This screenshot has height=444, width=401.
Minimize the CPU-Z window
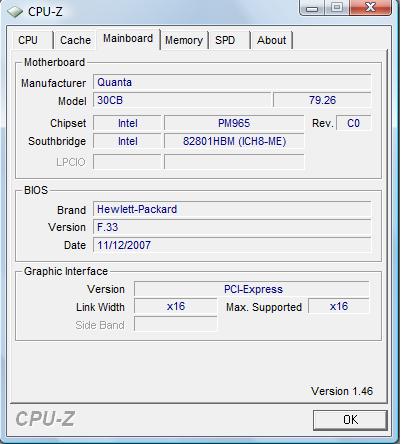click(312, 8)
